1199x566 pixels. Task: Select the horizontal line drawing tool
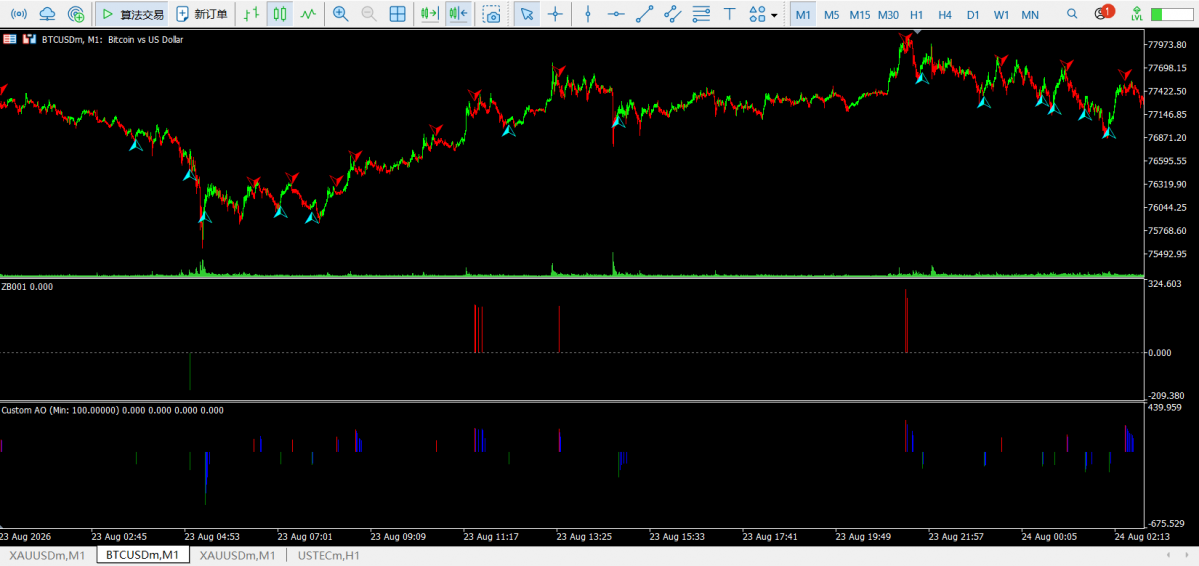616,14
